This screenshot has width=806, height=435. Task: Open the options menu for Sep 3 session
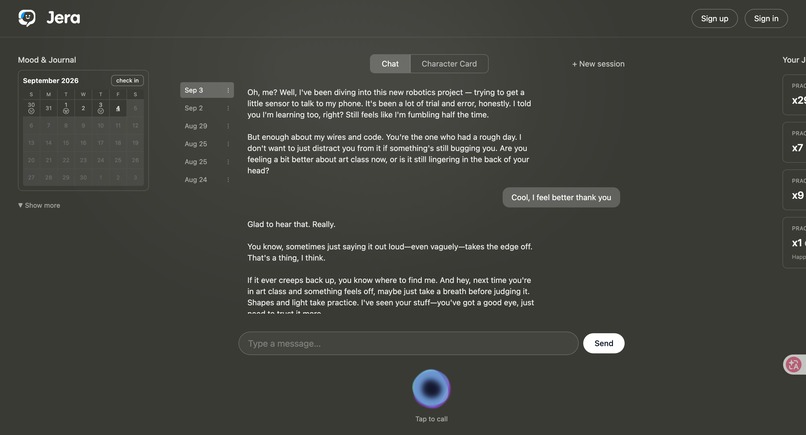[228, 90]
